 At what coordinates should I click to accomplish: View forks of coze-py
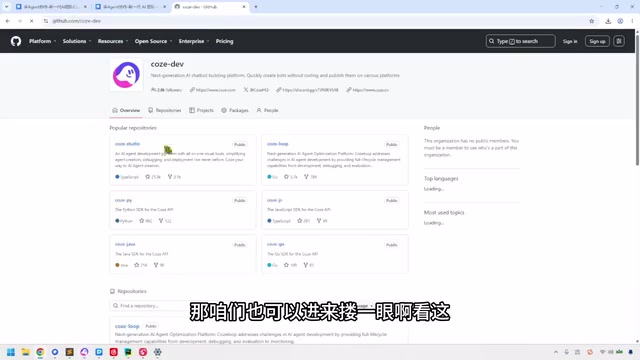(165, 221)
